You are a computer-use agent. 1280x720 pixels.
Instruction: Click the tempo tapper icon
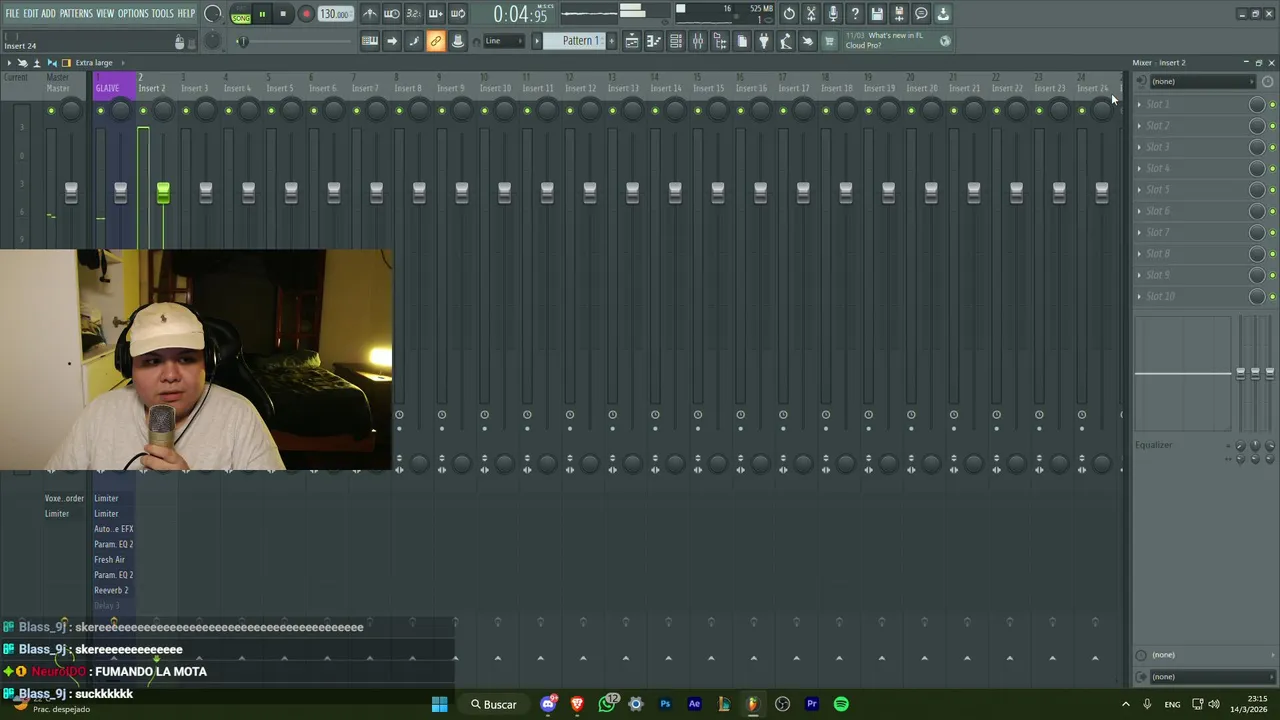click(x=786, y=41)
